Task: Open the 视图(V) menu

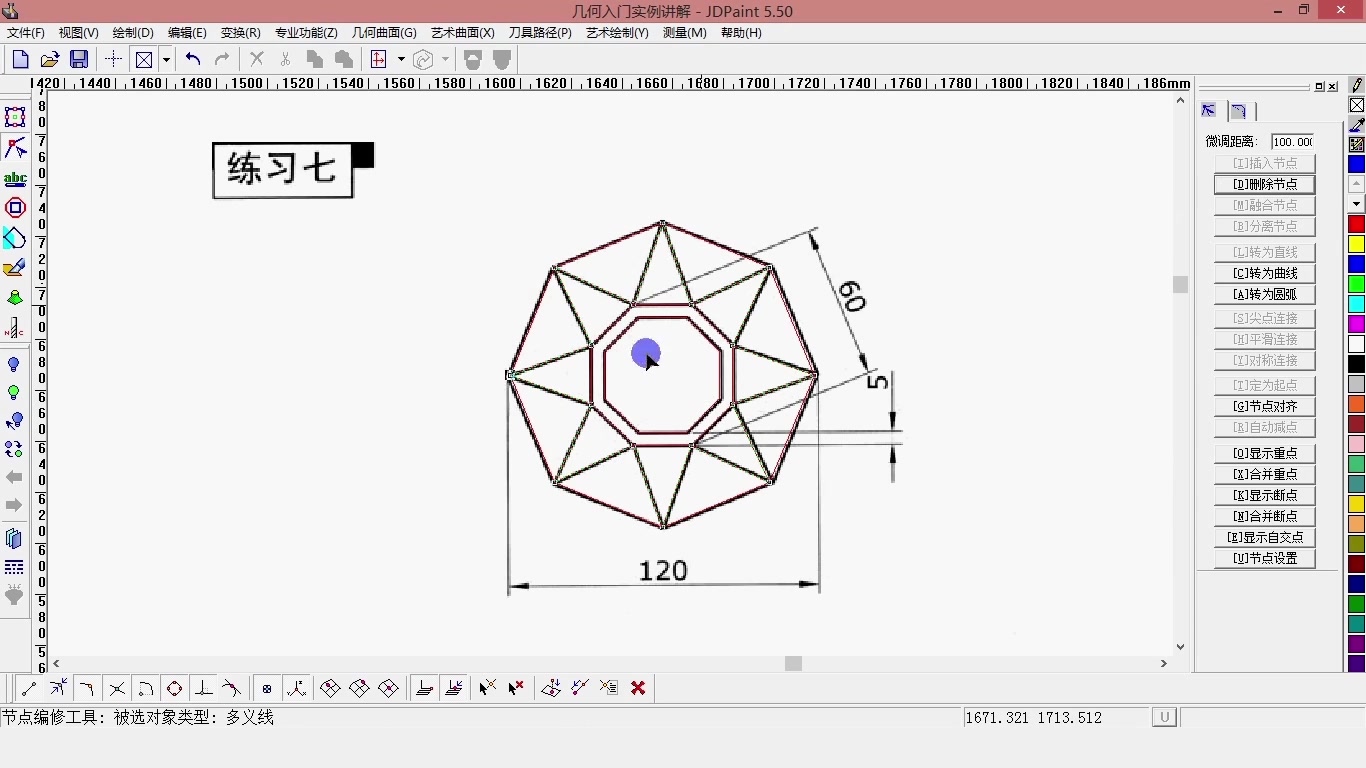Action: (x=79, y=33)
